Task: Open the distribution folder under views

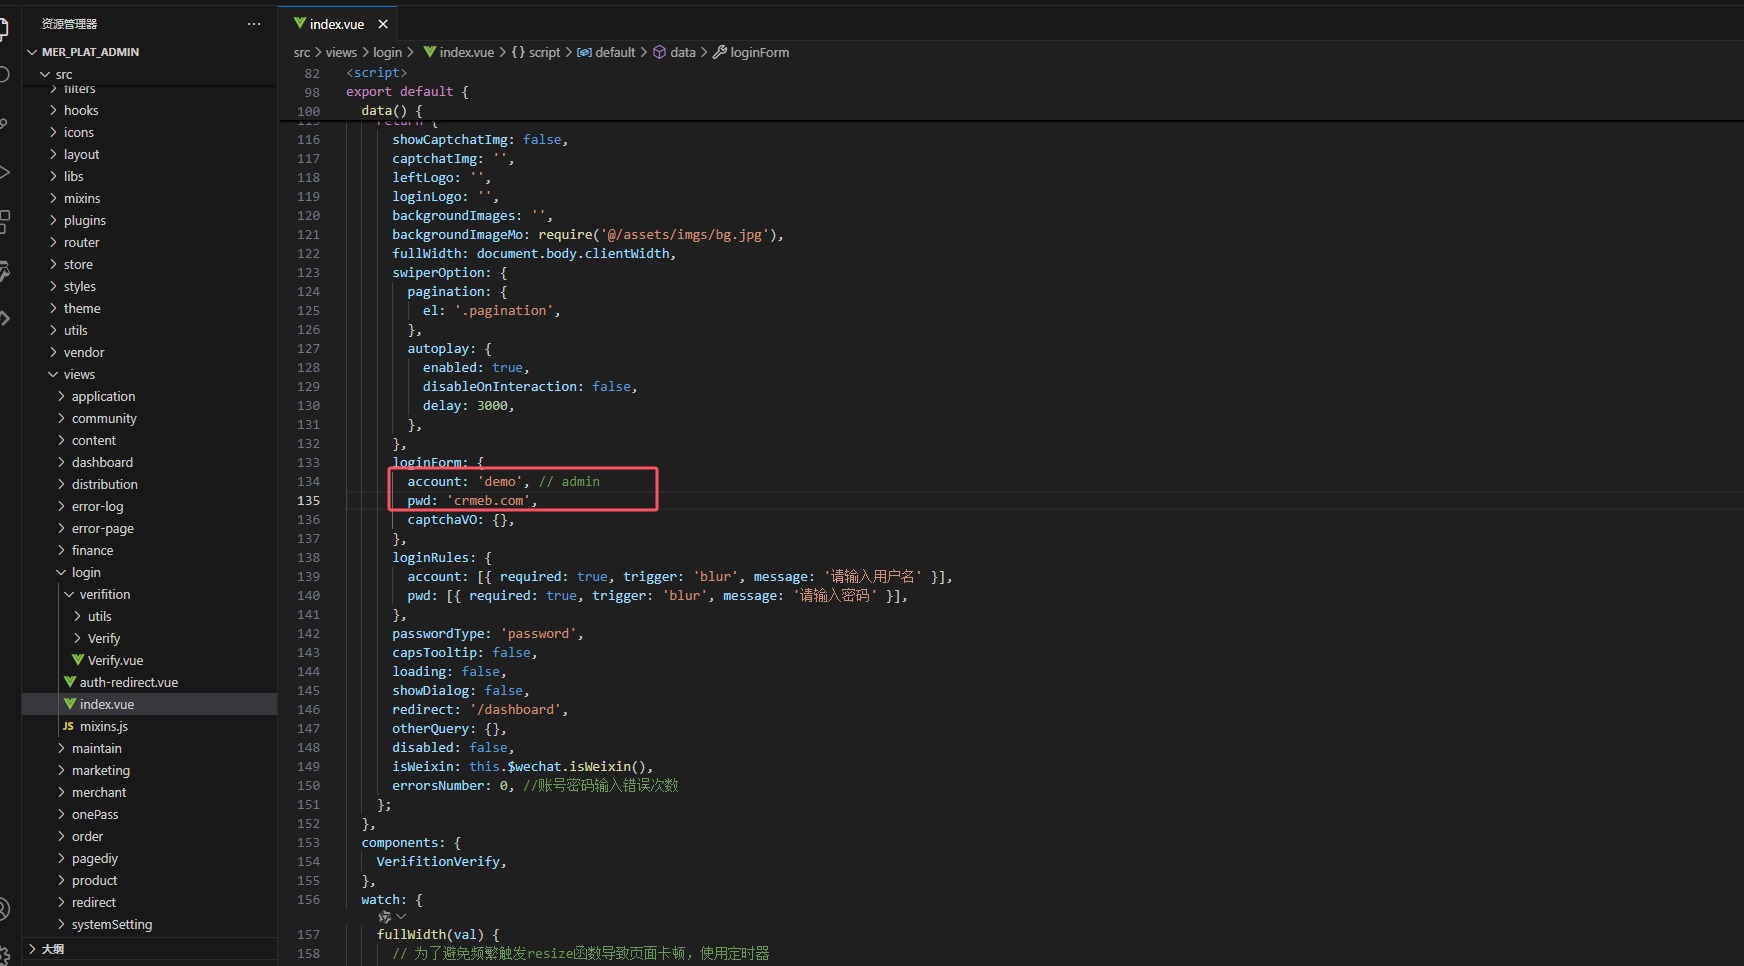Action: coord(105,484)
